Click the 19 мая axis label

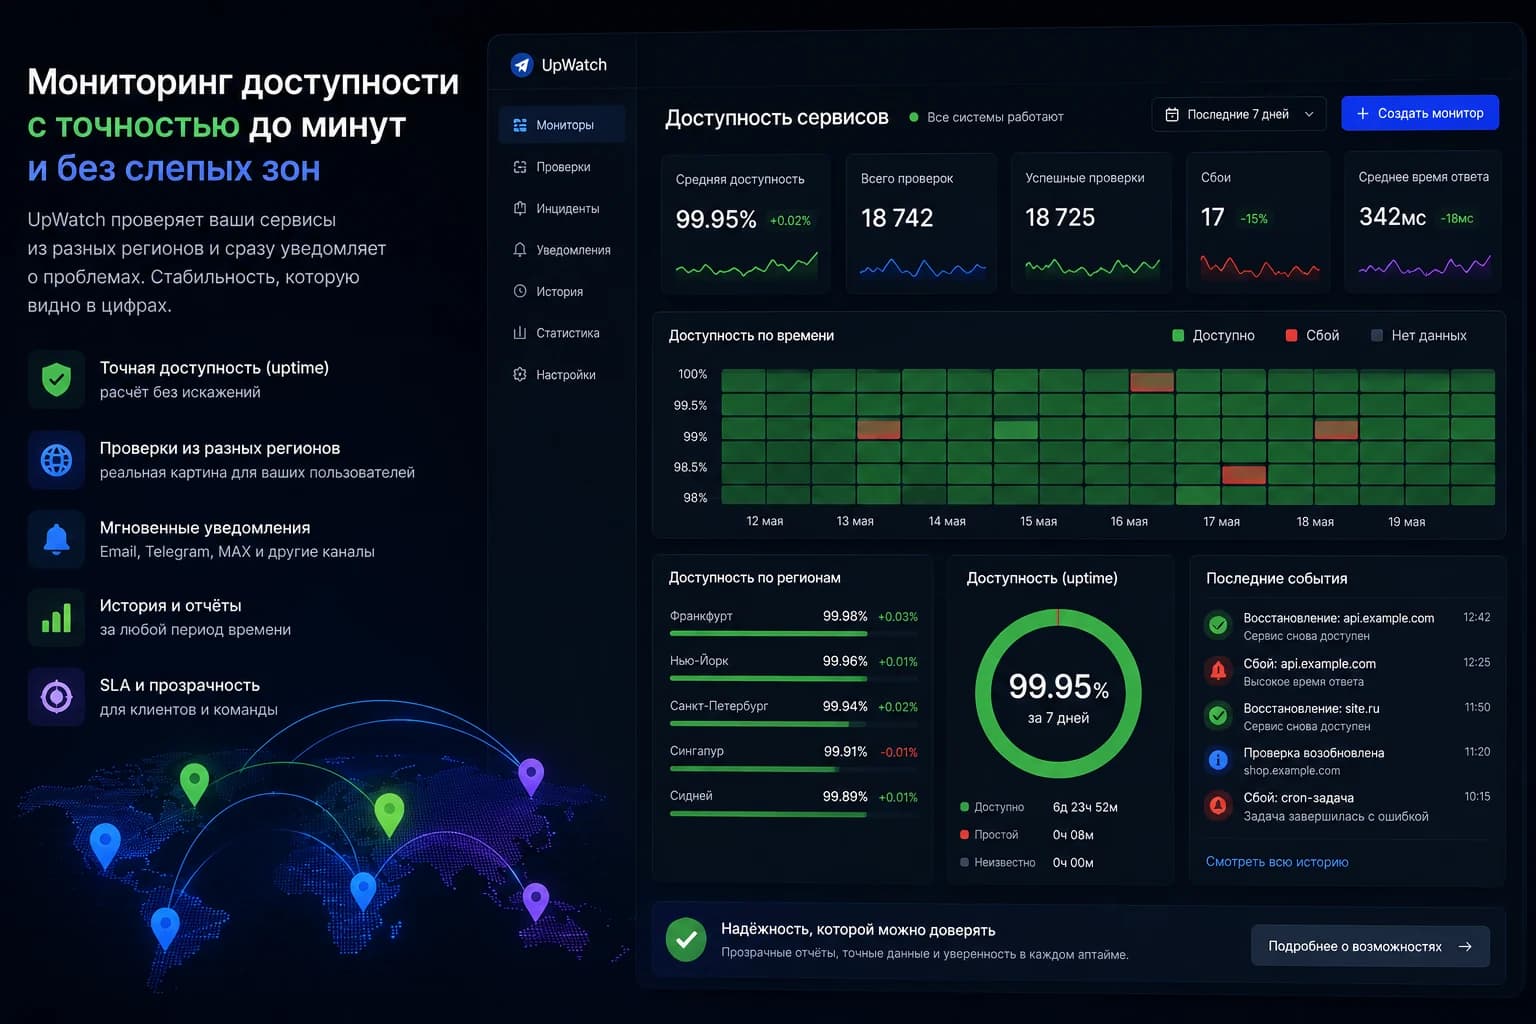pyautogui.click(x=1407, y=521)
